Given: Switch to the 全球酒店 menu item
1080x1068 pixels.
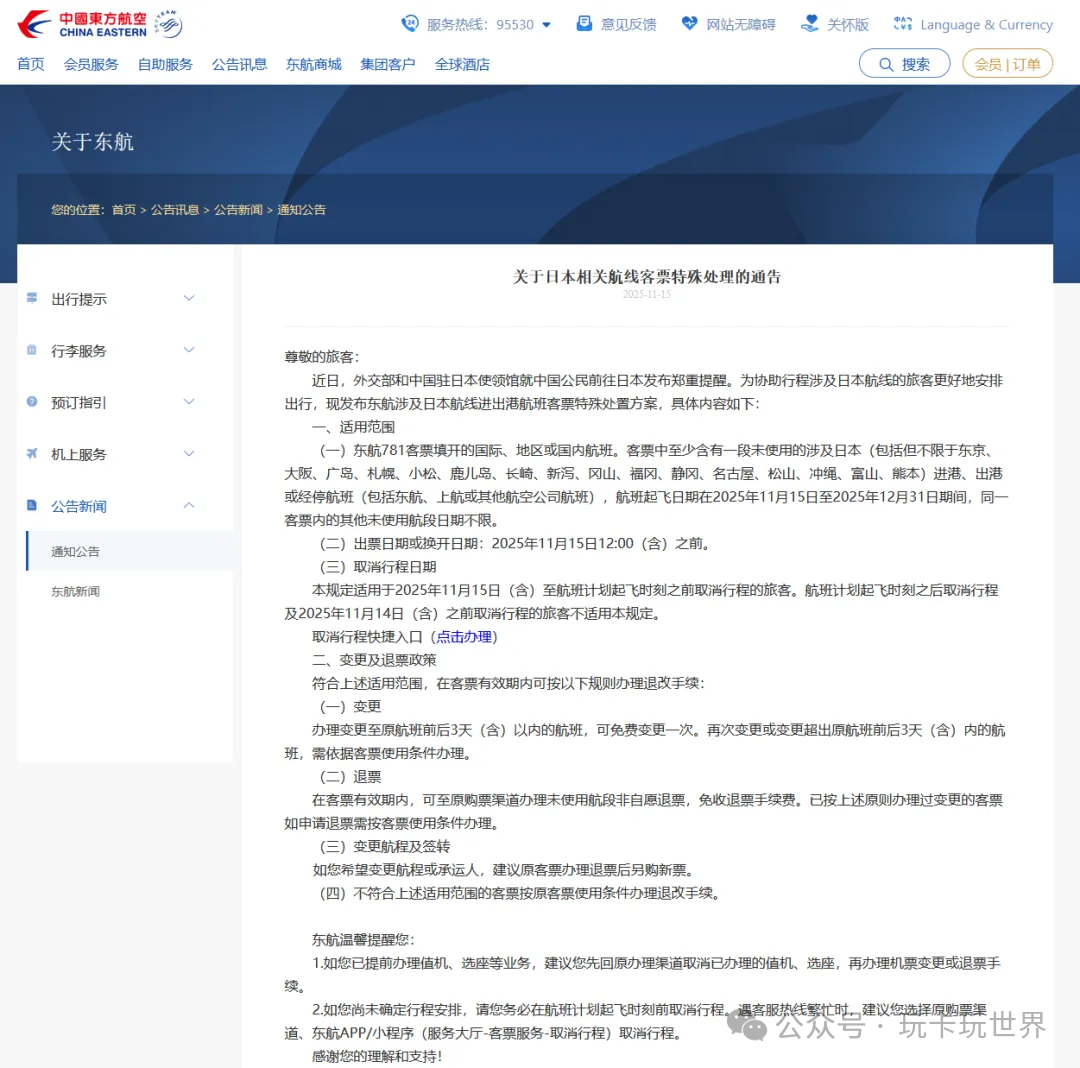Looking at the screenshot, I should (463, 64).
